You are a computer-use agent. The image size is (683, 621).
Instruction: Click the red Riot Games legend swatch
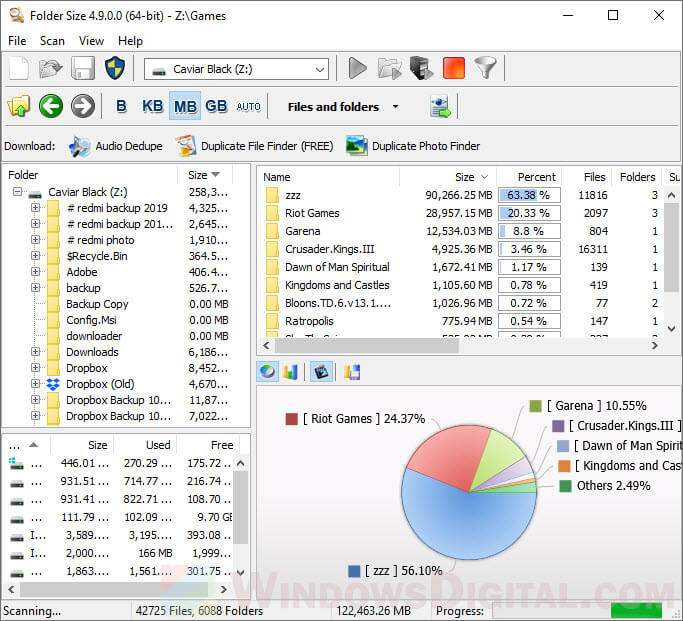(291, 419)
